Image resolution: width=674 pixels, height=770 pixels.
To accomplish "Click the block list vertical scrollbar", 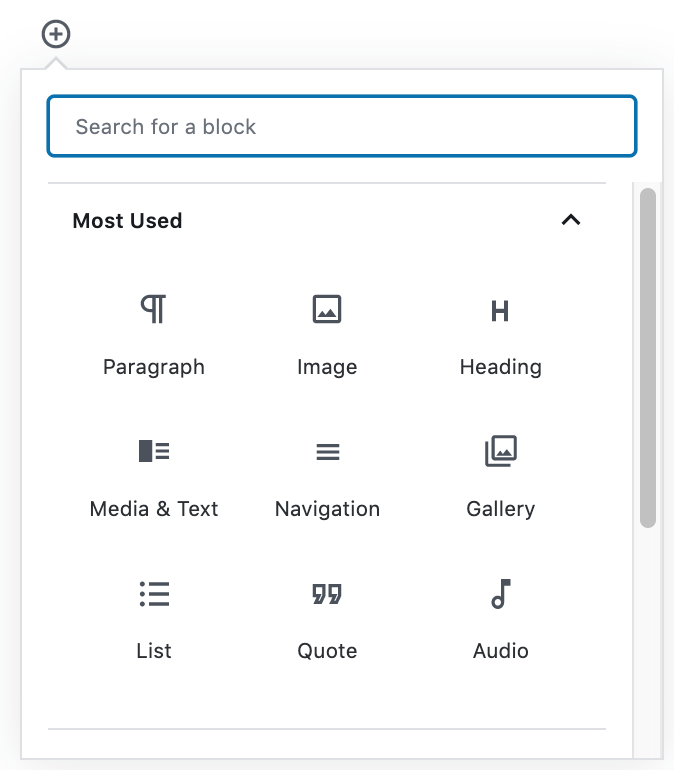I will (648, 357).
